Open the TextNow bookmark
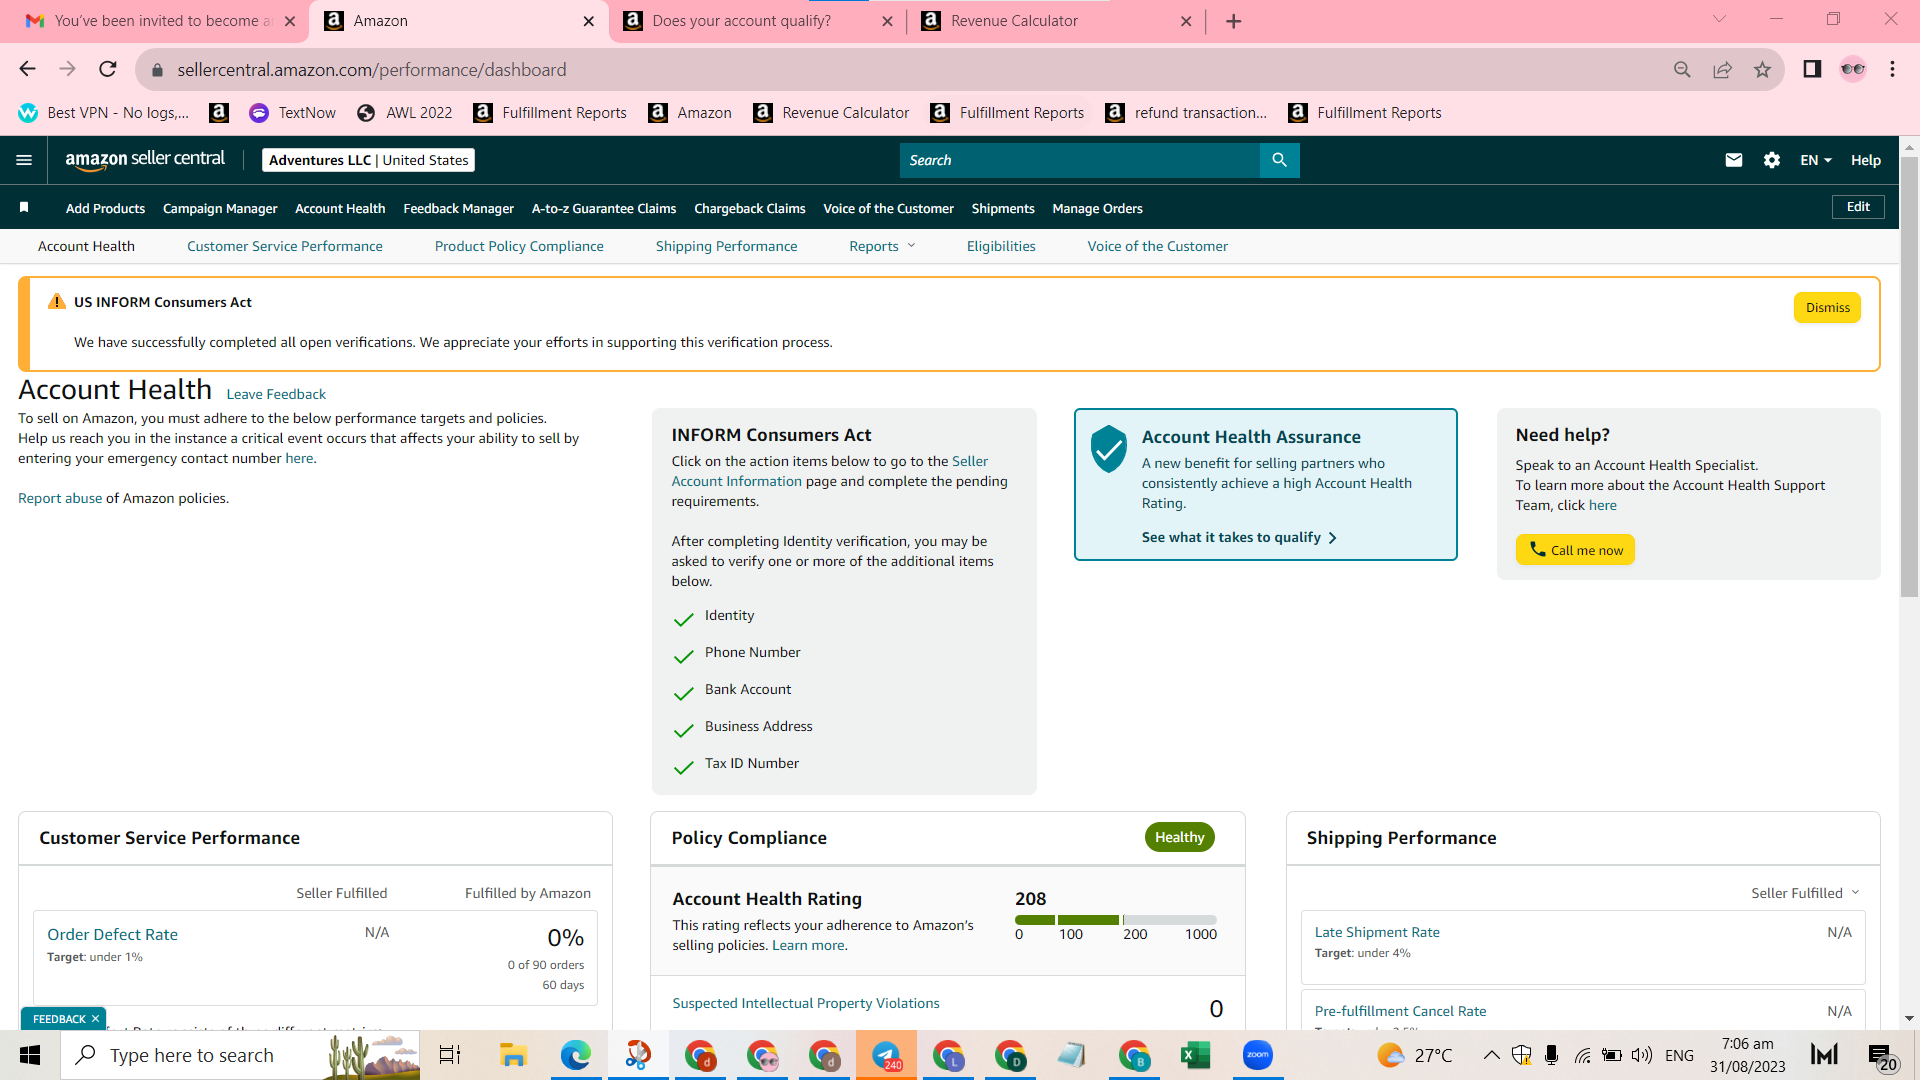The height and width of the screenshot is (1080, 1920). tap(292, 113)
